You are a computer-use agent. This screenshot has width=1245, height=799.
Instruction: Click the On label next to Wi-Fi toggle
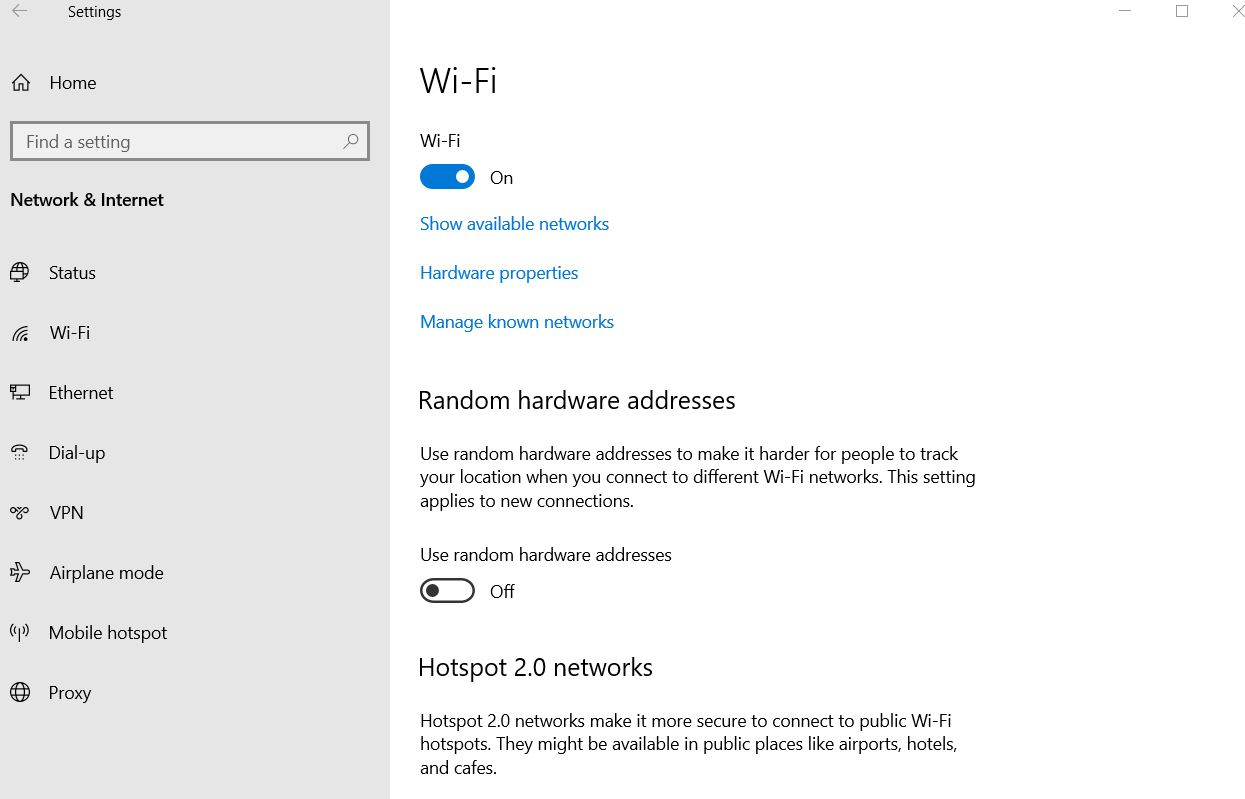pos(501,178)
